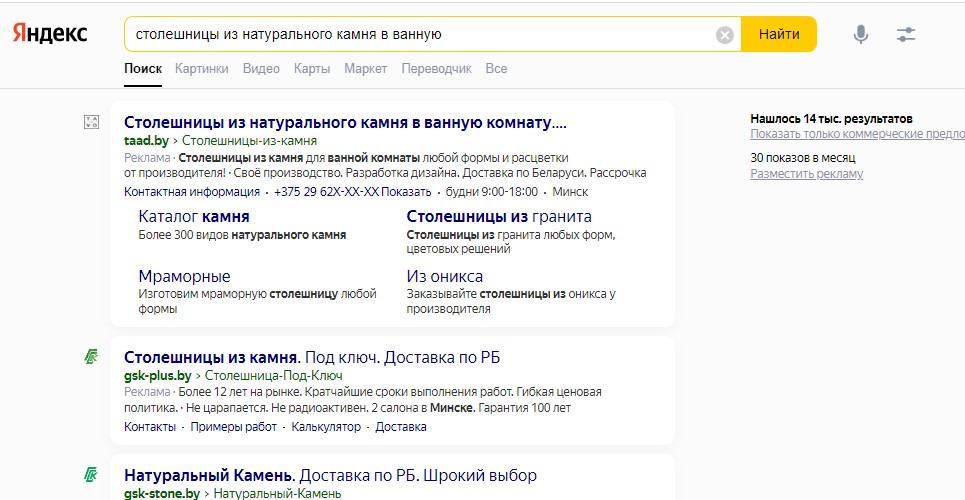Switch to the Переводчик tab
This screenshot has width=965, height=500.
click(x=436, y=69)
